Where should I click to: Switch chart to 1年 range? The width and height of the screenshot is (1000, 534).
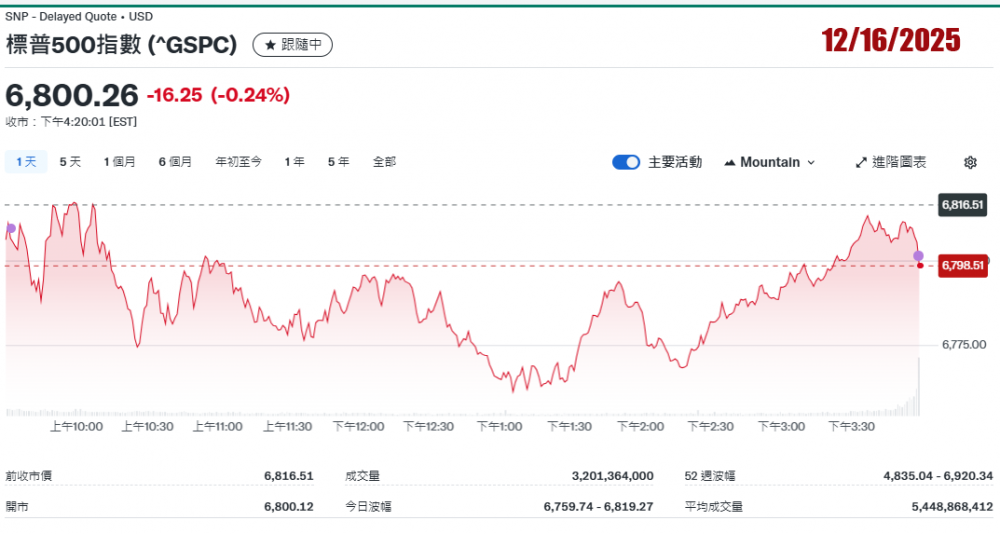coord(294,162)
